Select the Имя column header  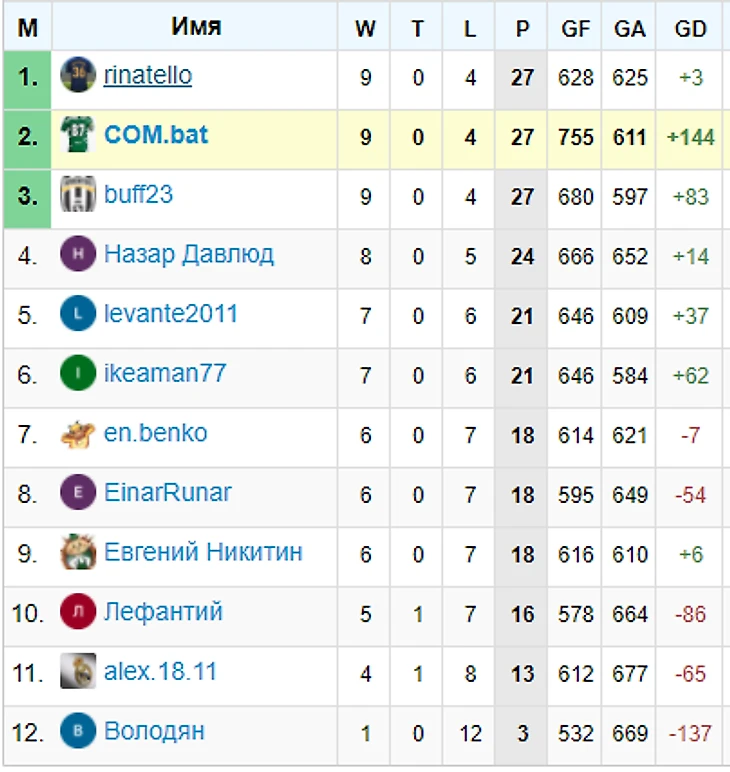pyautogui.click(x=195, y=26)
